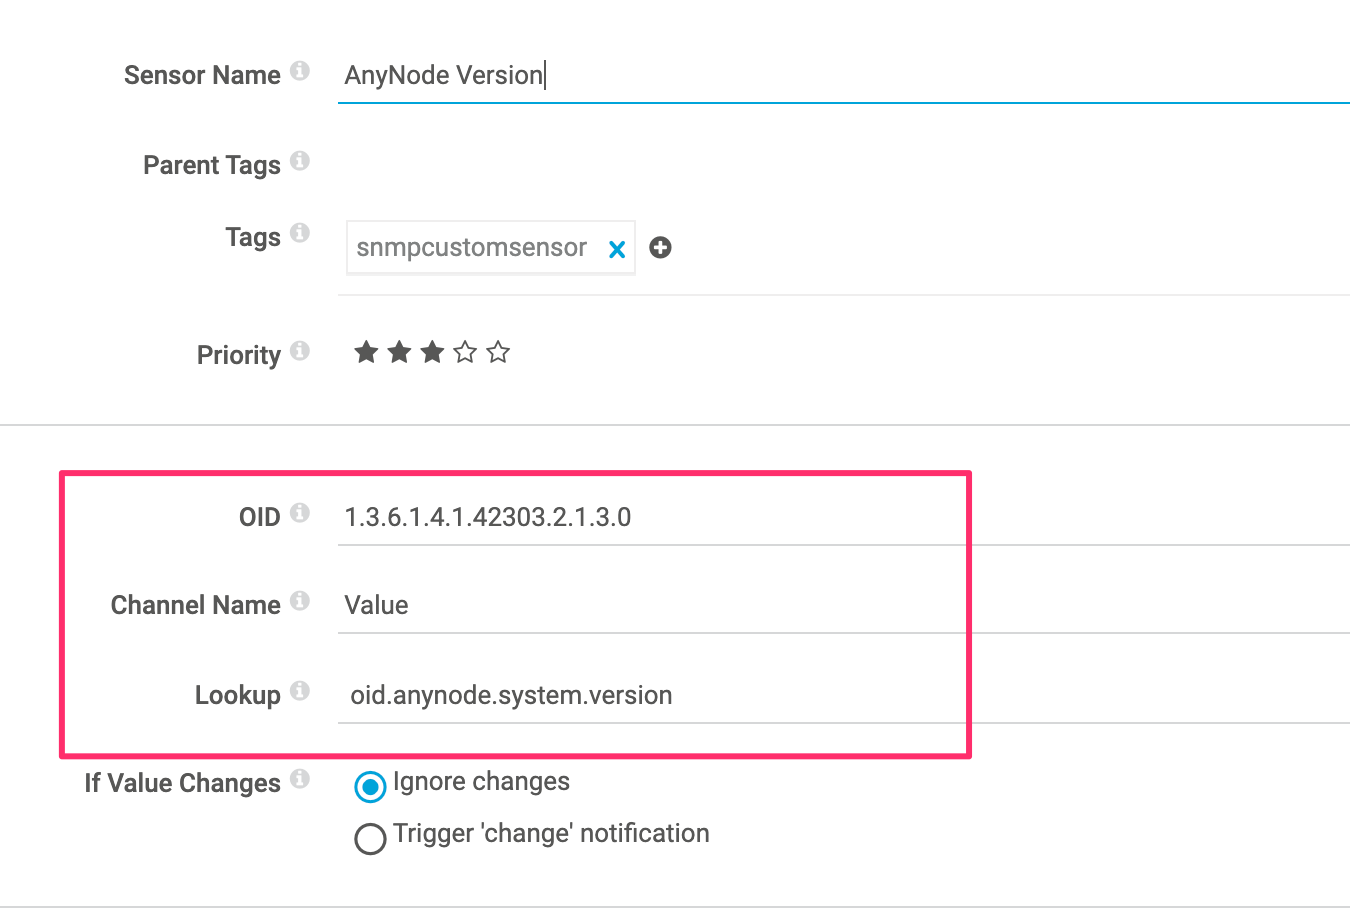1350x918 pixels.
Task: Set priority to one star
Action: point(366,352)
